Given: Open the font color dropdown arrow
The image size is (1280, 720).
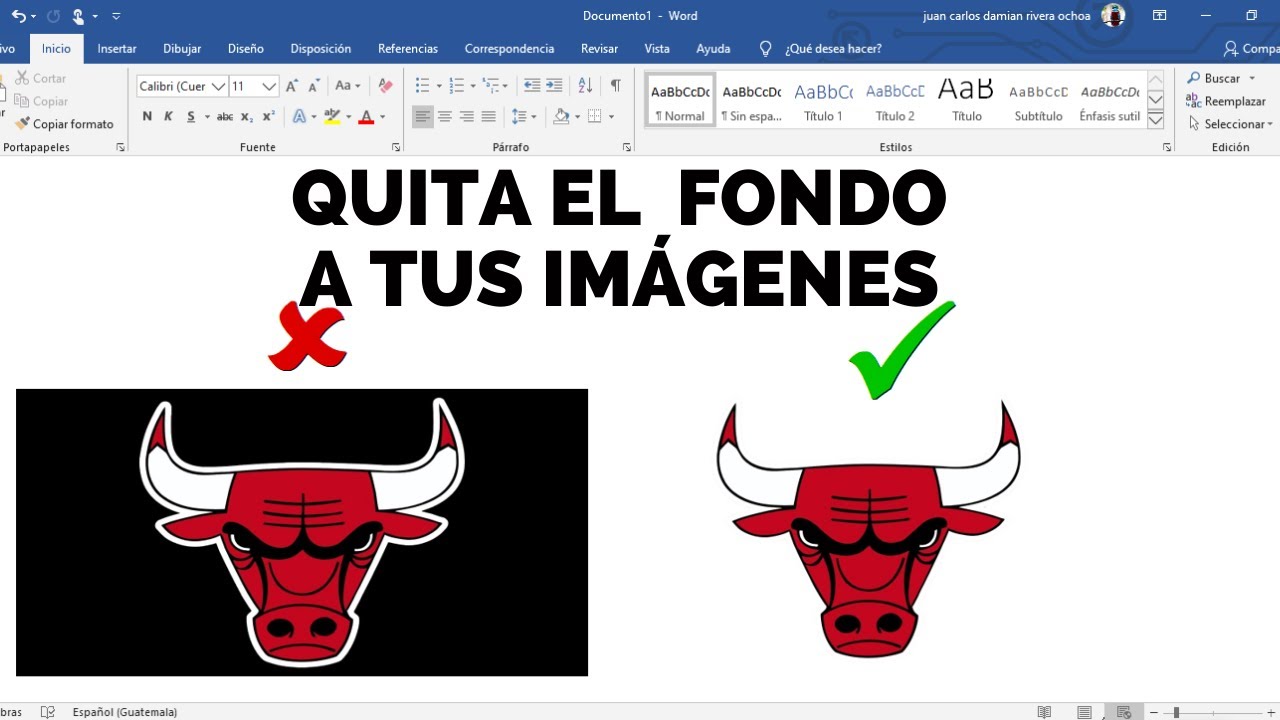Looking at the screenshot, I should [x=382, y=117].
